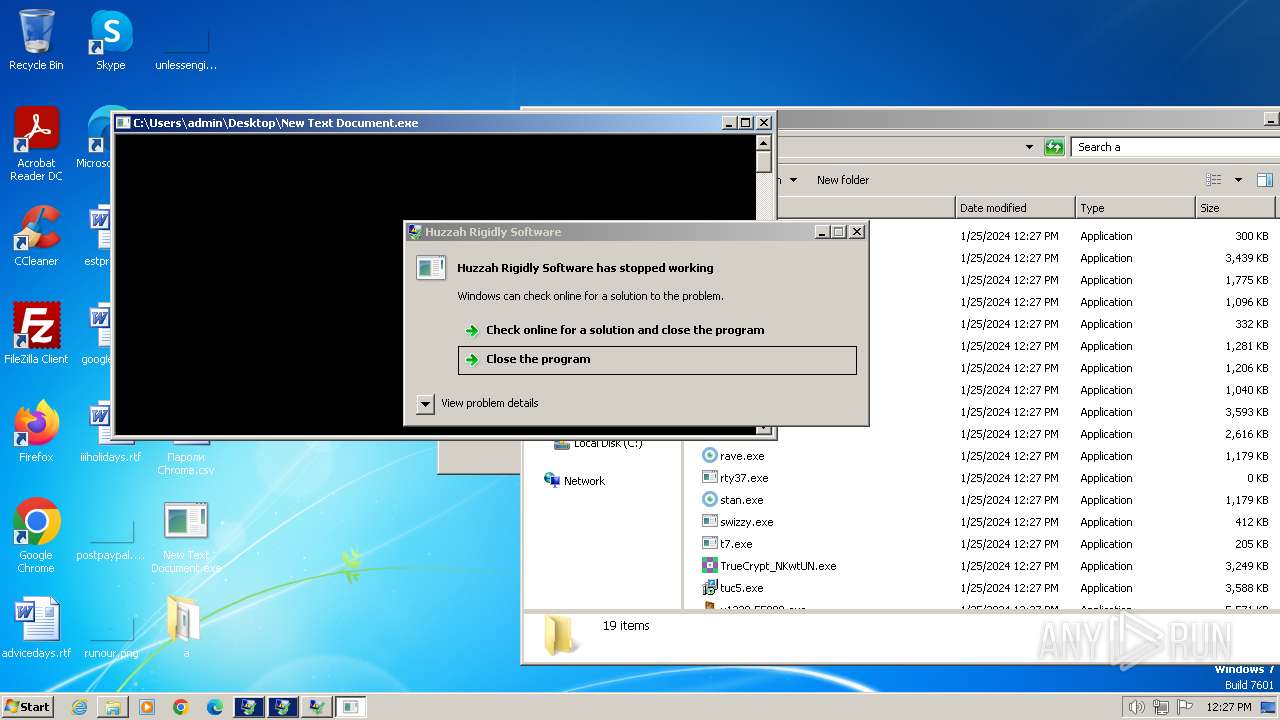Select the advicedays.rtf document icon
The width and height of the screenshot is (1280, 720).
click(36, 628)
